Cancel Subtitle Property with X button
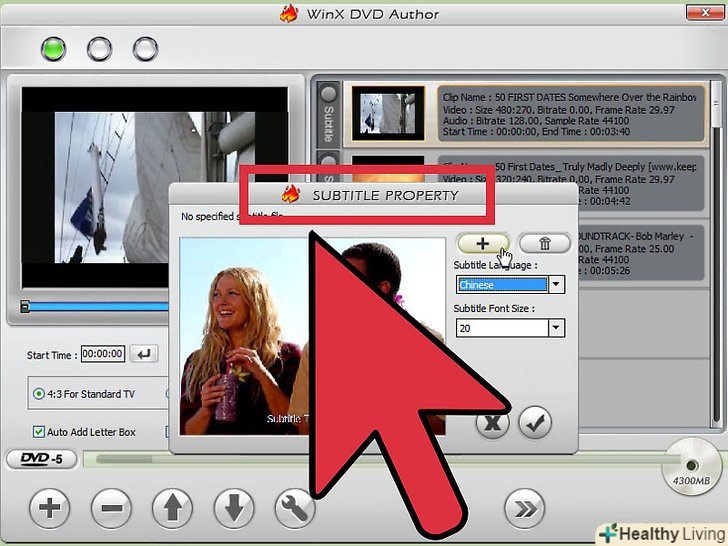 492,422
